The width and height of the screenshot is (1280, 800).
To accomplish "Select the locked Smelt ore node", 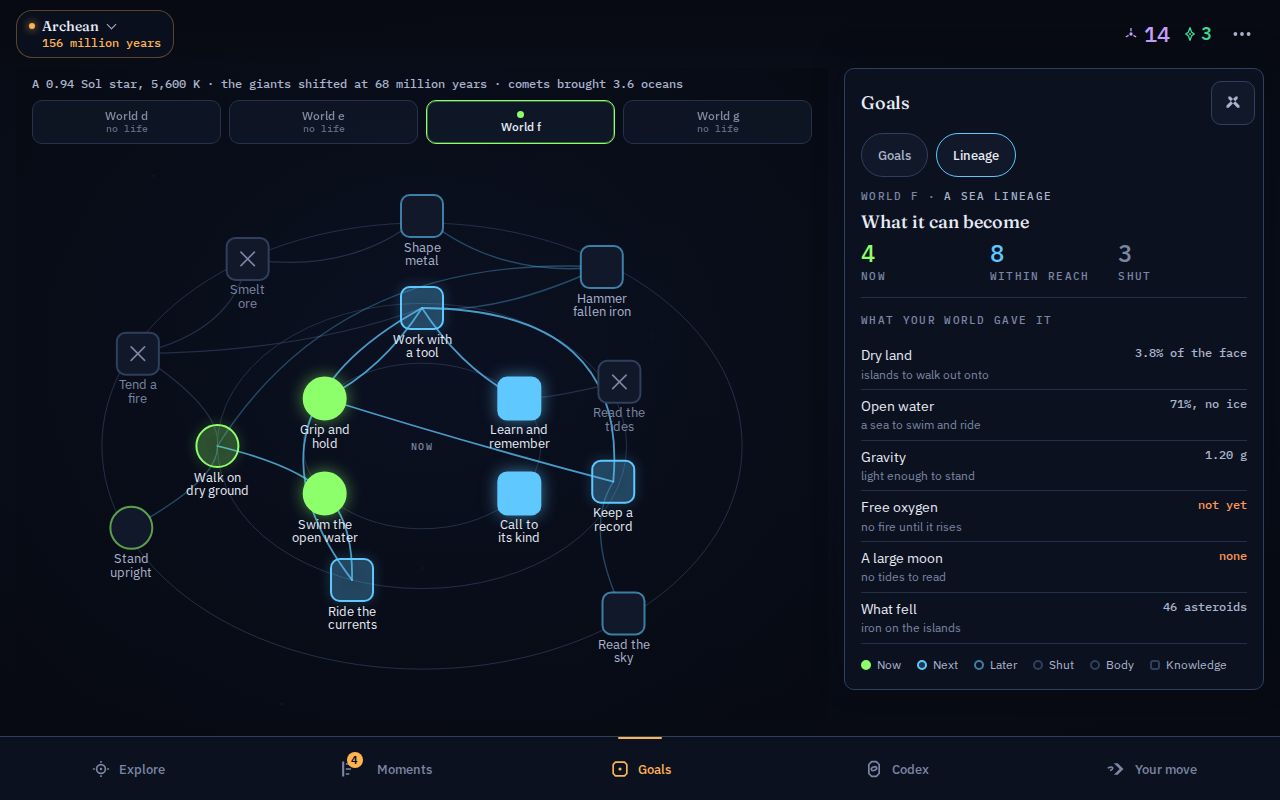I will tap(247, 259).
